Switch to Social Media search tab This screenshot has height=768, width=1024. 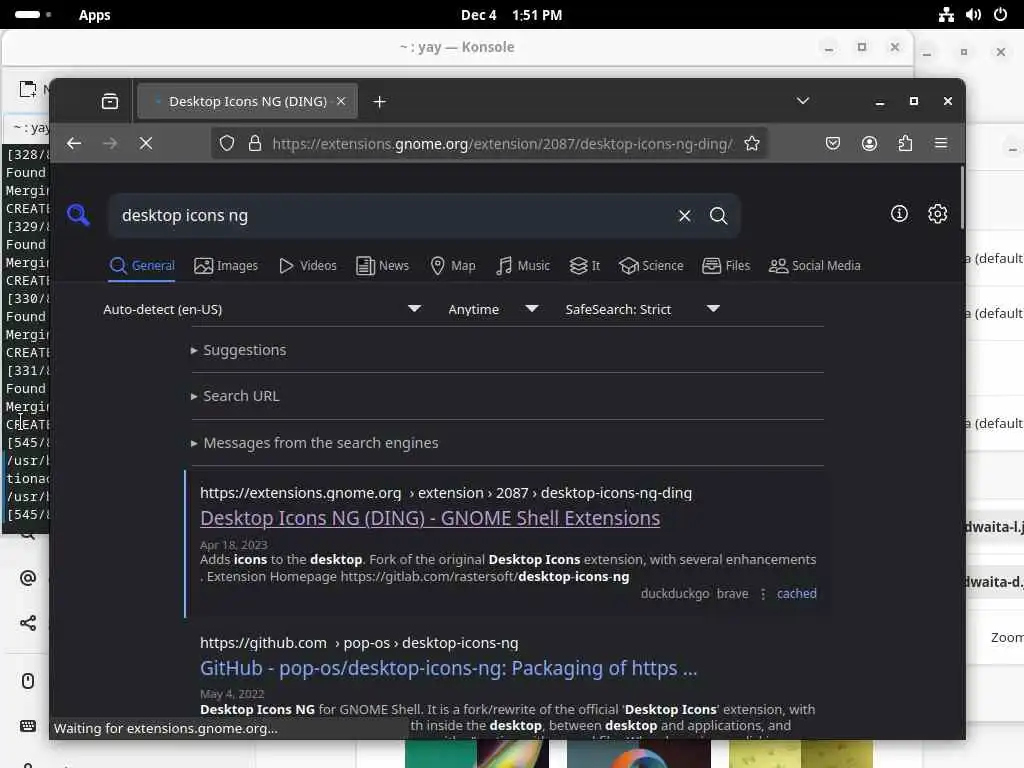tap(815, 266)
